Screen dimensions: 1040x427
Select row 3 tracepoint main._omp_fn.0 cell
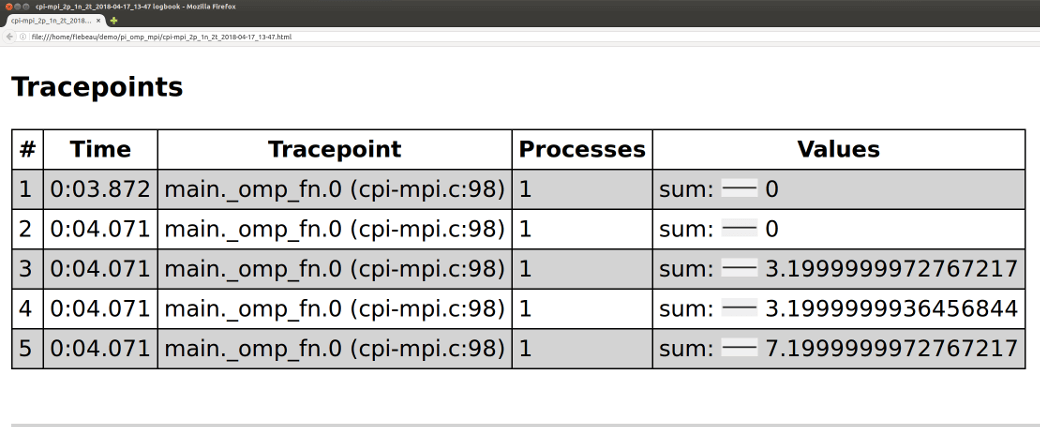click(x=334, y=269)
